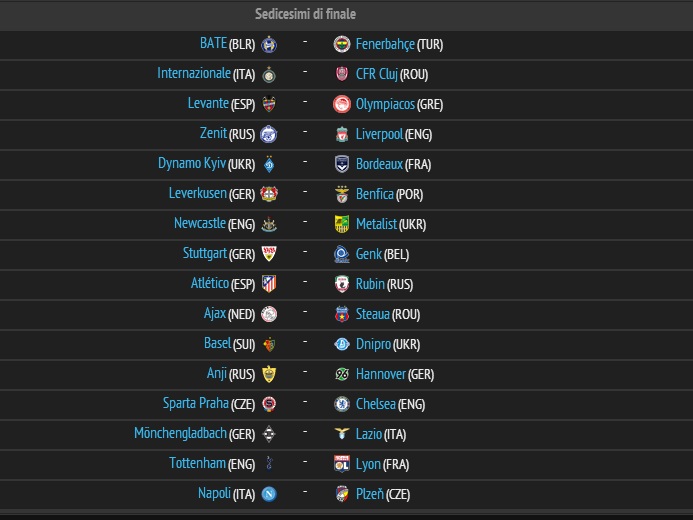
Task: Click the Newcastle club crest
Action: pyautogui.click(x=268, y=224)
